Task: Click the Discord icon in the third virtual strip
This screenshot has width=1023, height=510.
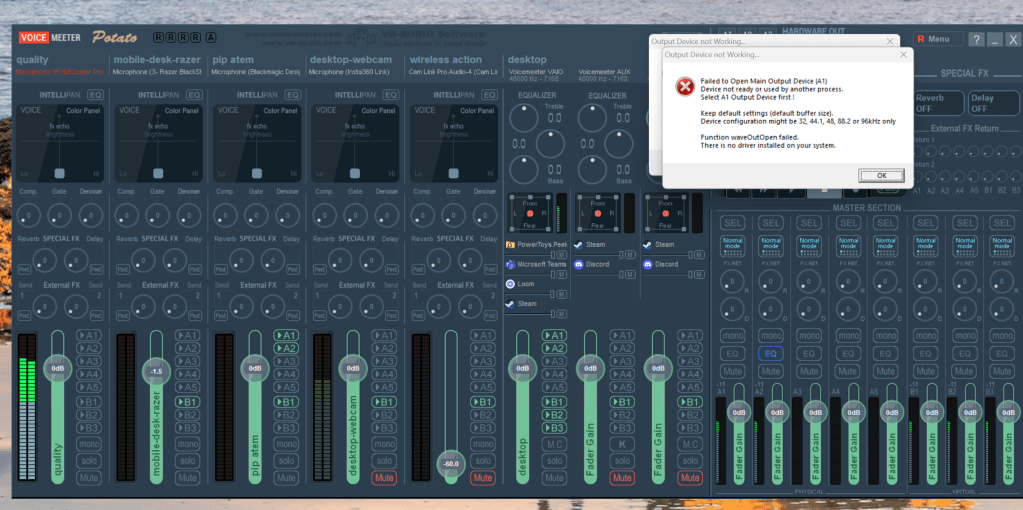Action: pos(647,264)
